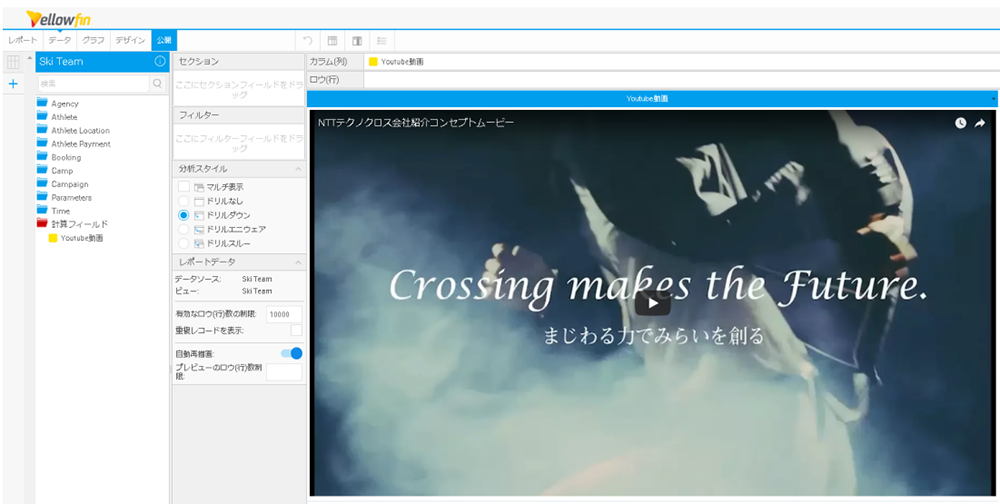Viewport: 1000px width, 504px height.
Task: Play the YouTube video
Action: tap(652, 304)
